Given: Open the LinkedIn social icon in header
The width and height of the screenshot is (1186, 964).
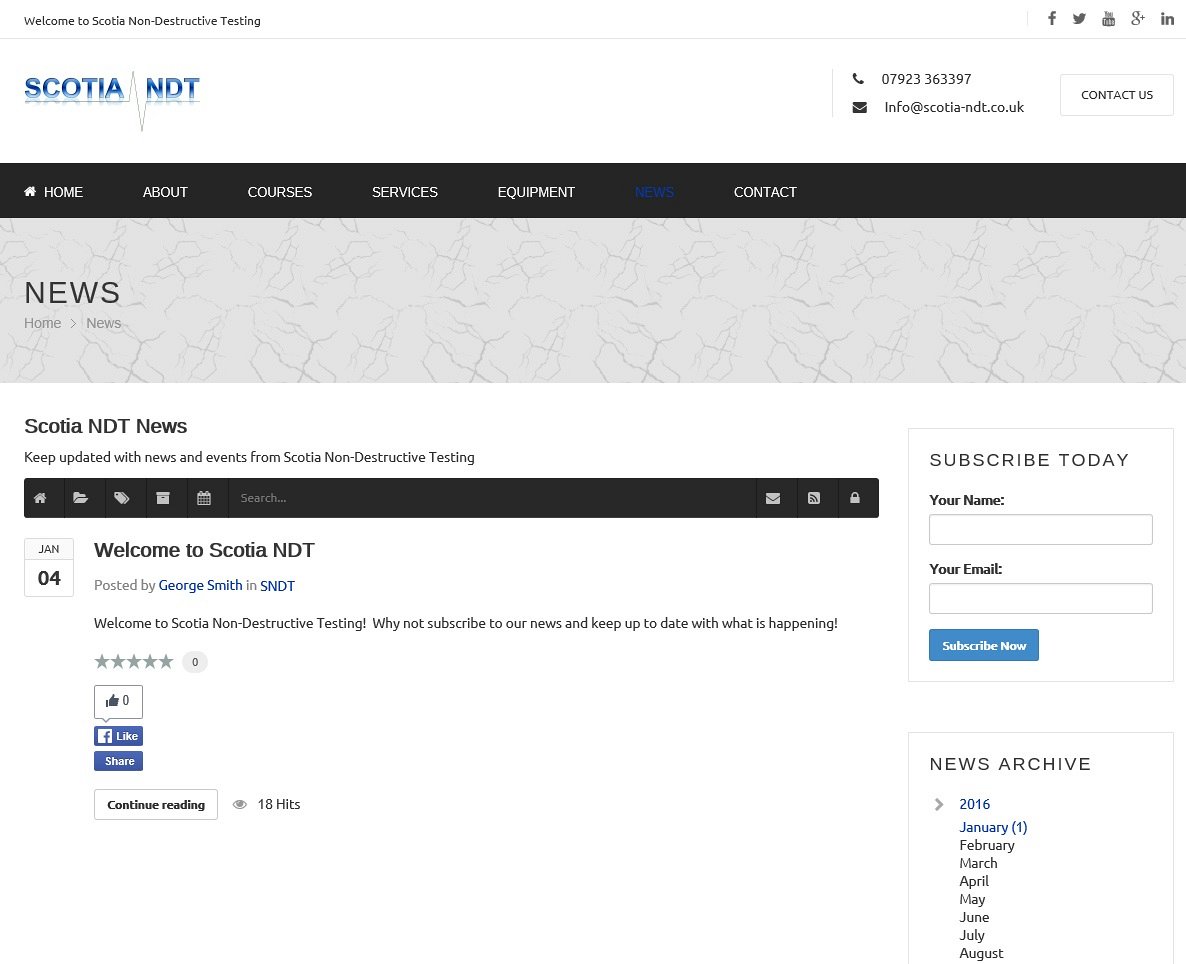Looking at the screenshot, I should click(1167, 19).
